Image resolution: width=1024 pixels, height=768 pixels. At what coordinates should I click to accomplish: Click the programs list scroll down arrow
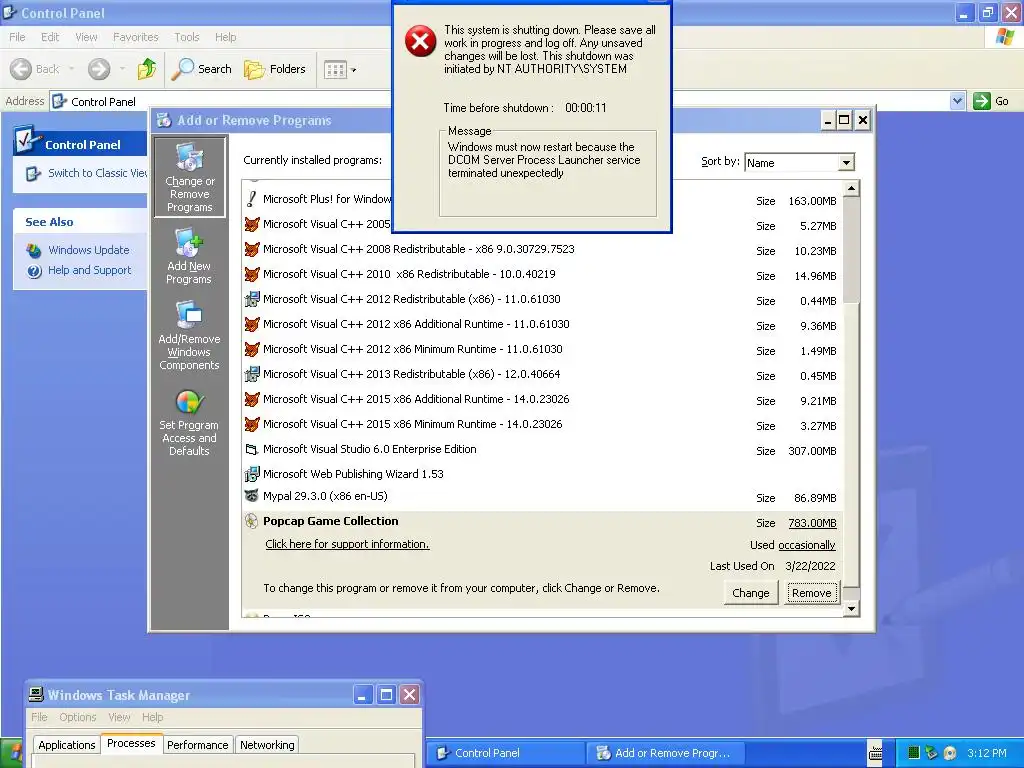[851, 608]
